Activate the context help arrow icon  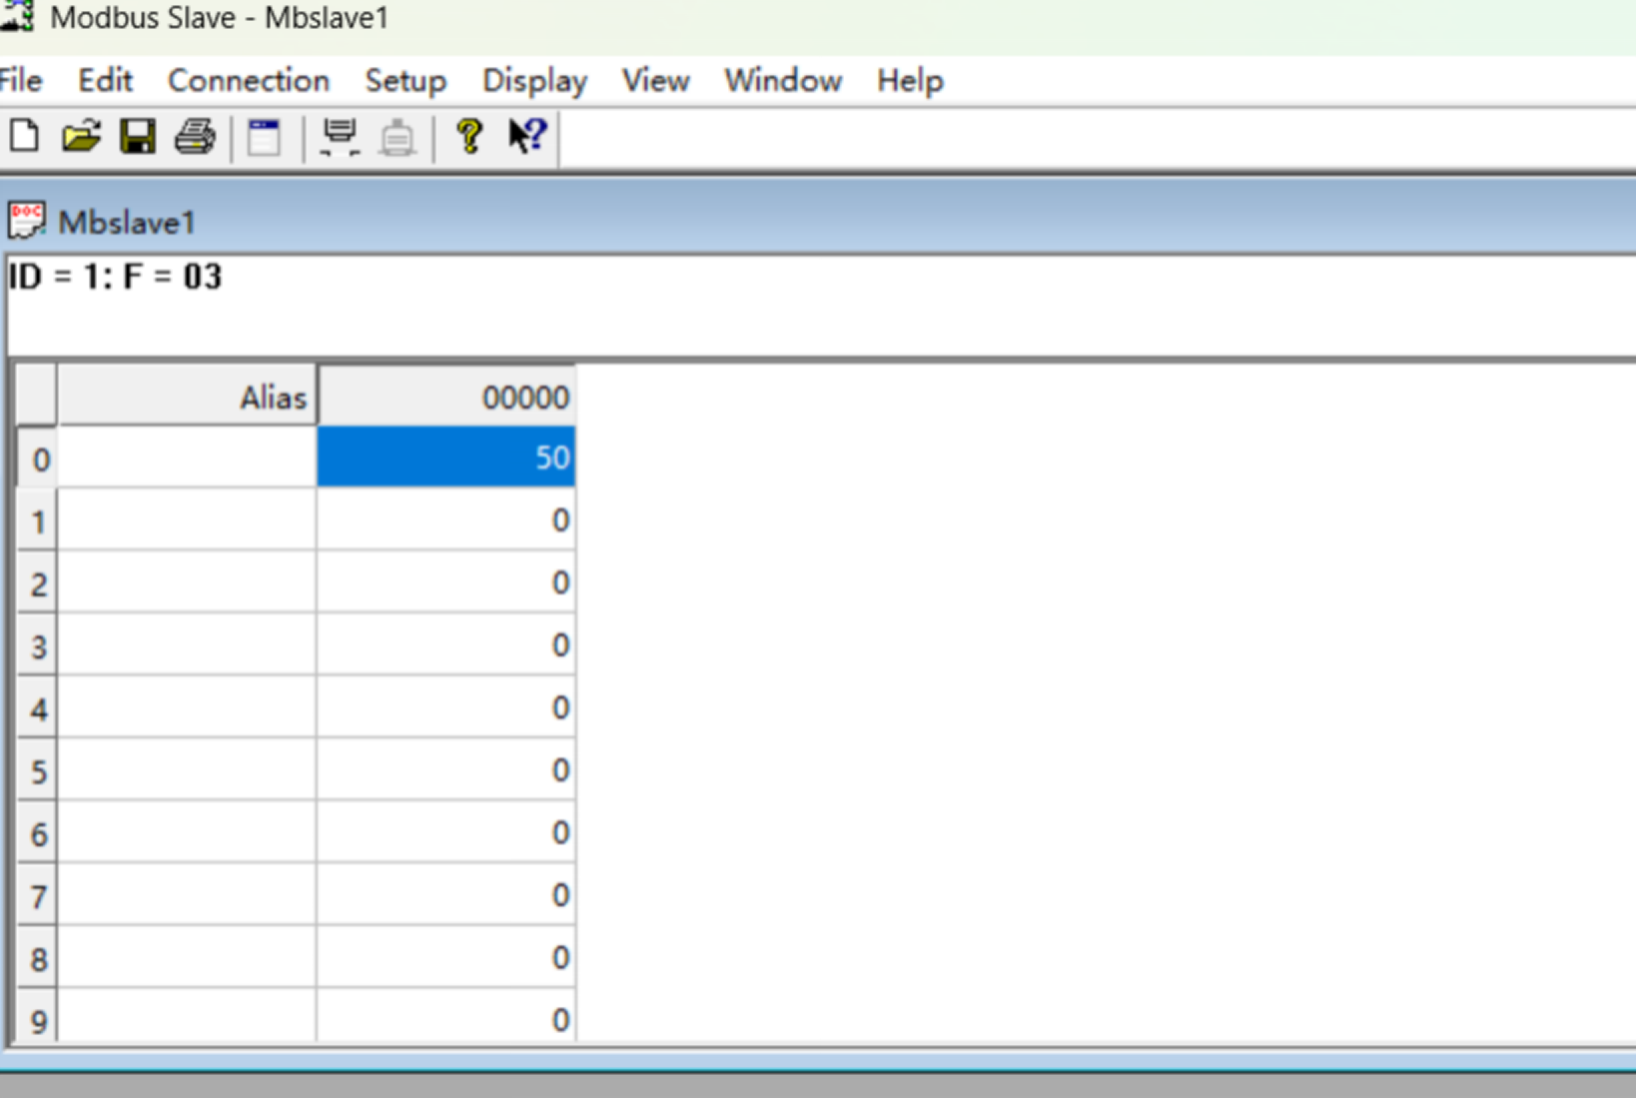point(527,136)
